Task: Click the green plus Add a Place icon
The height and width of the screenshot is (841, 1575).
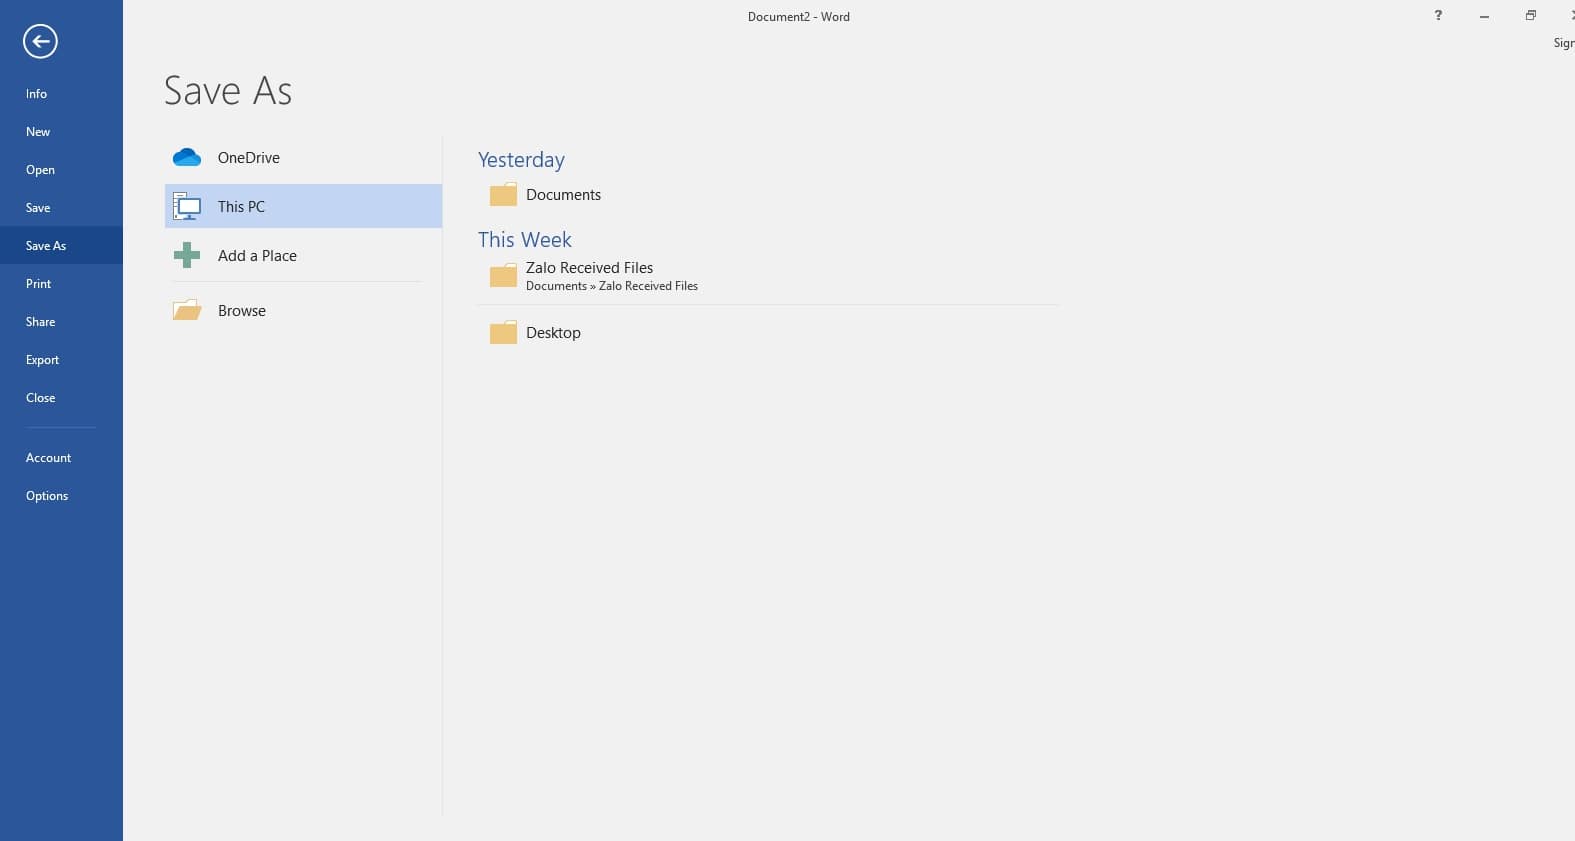Action: pyautogui.click(x=187, y=255)
